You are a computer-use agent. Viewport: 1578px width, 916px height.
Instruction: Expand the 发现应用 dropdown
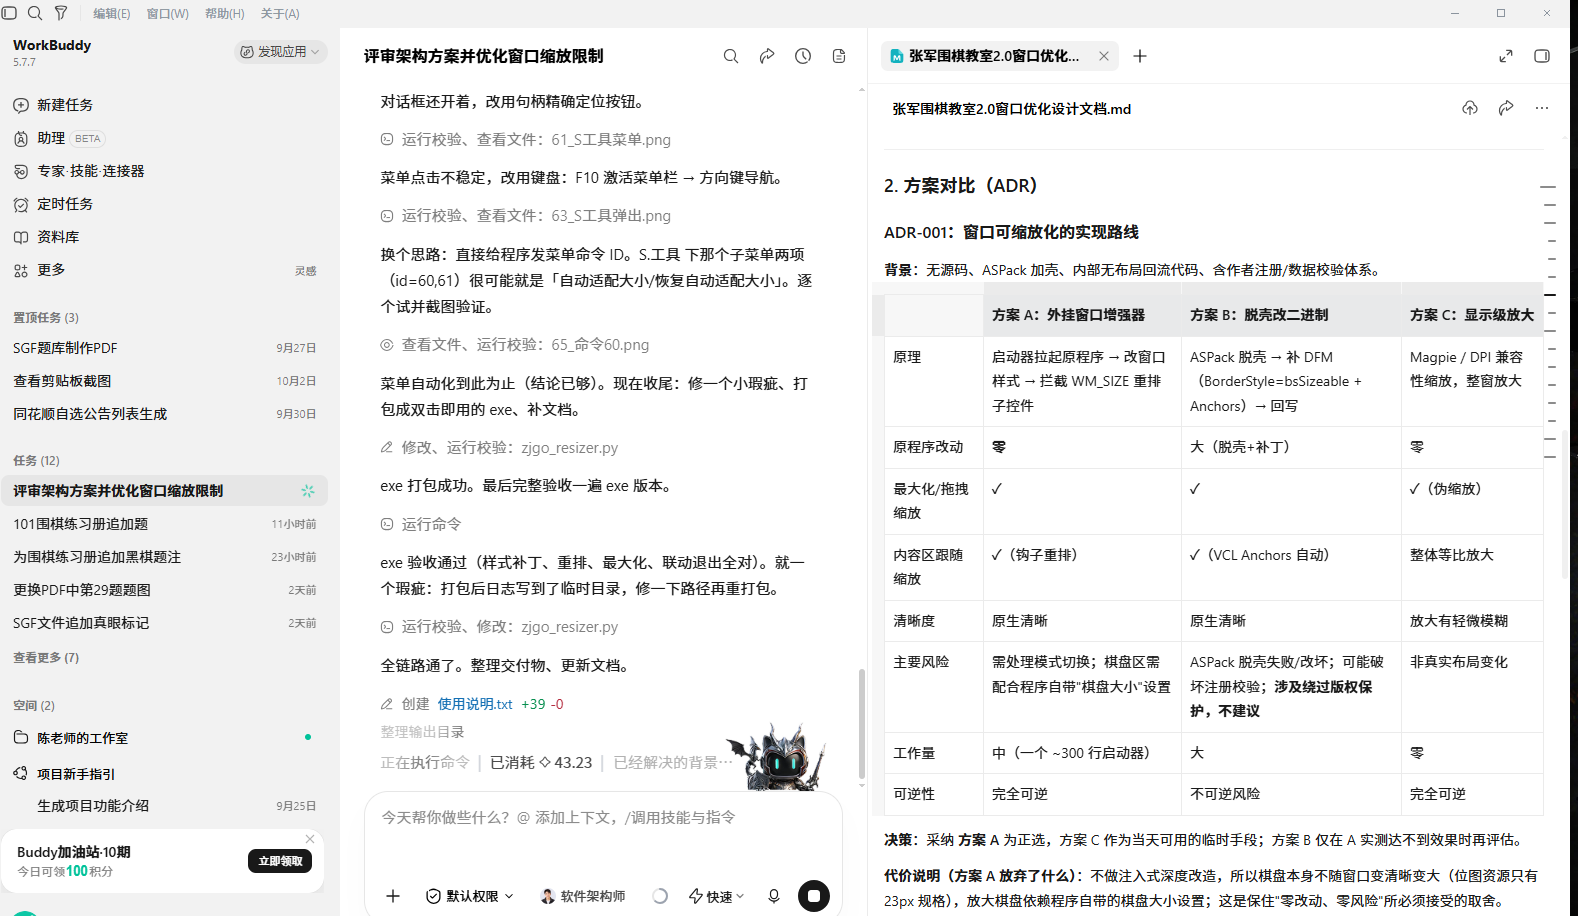coord(281,52)
